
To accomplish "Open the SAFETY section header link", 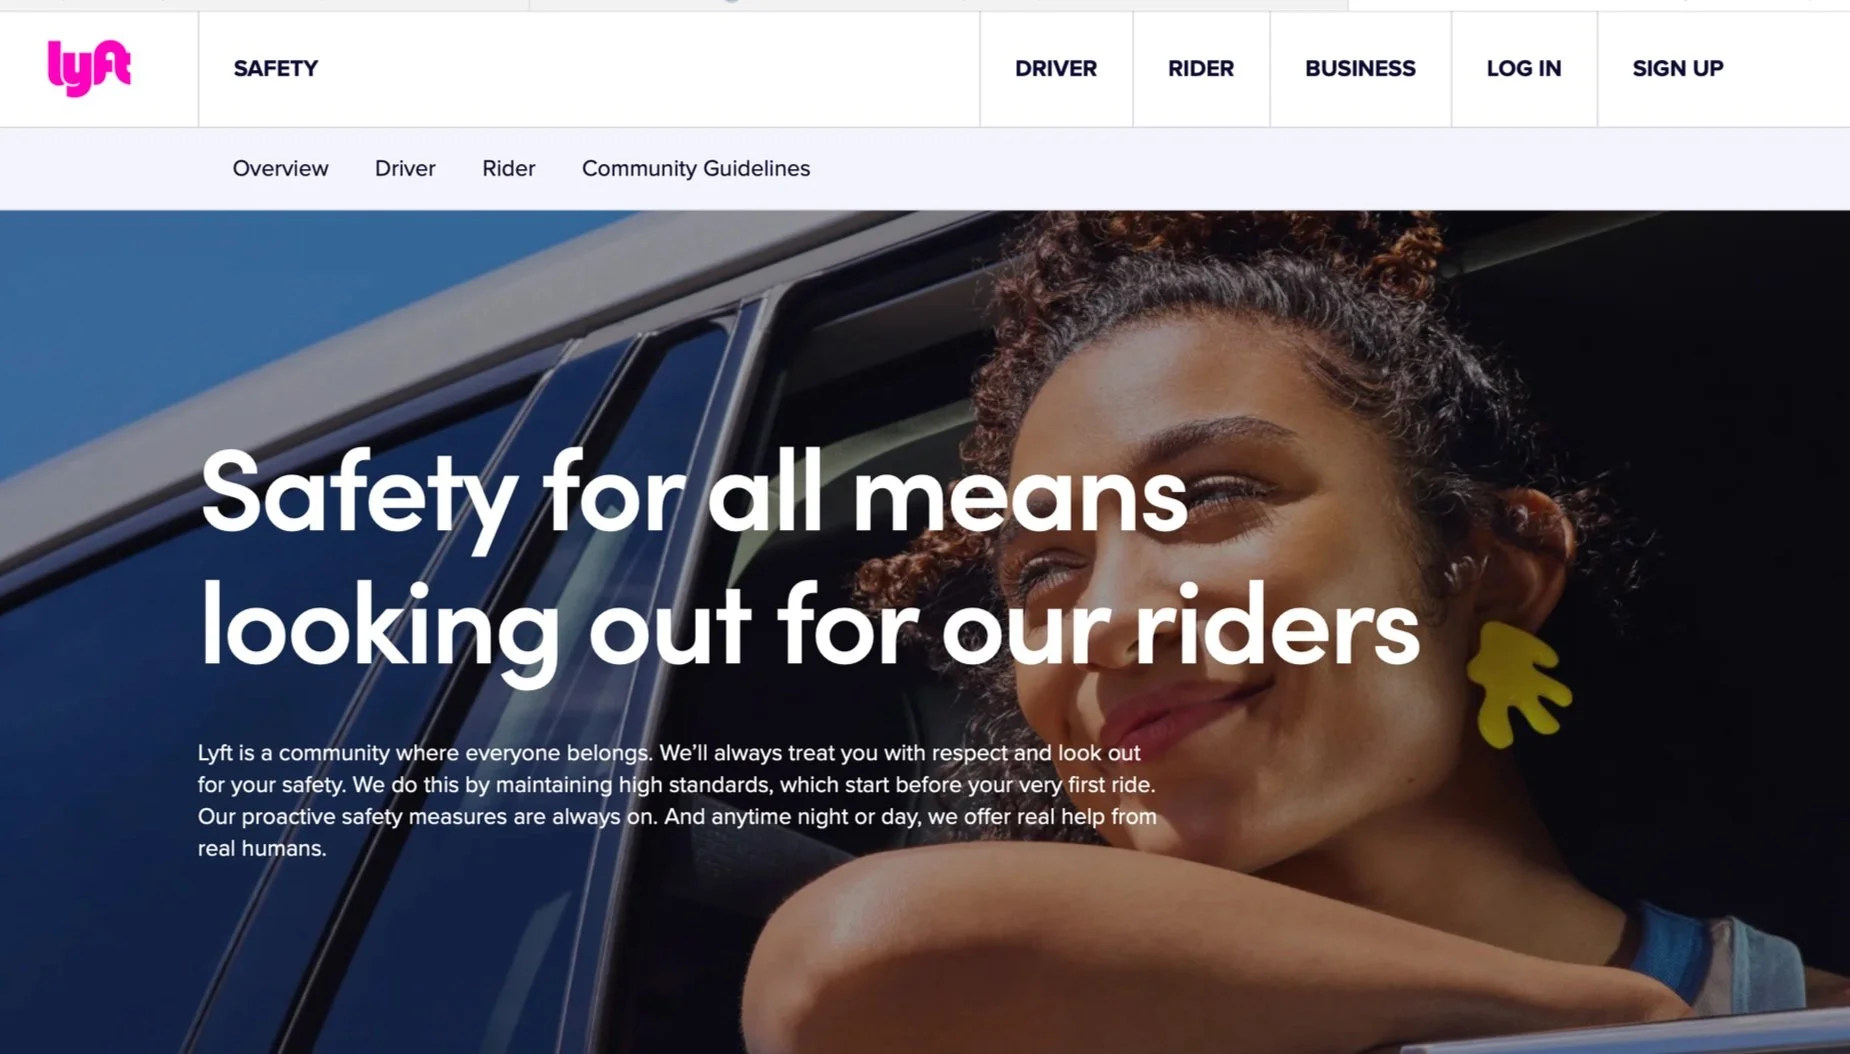I will pos(276,69).
